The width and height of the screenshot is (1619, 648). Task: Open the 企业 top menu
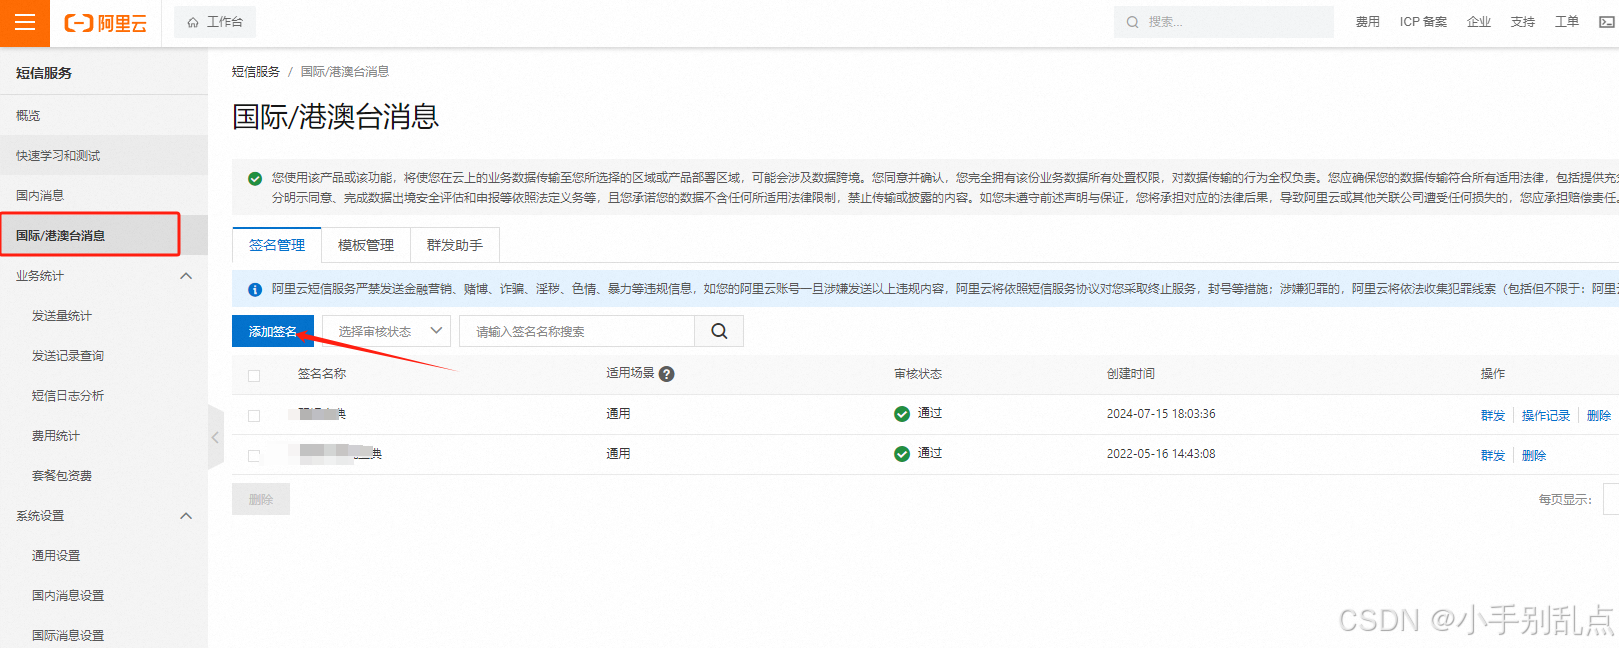click(x=1478, y=22)
